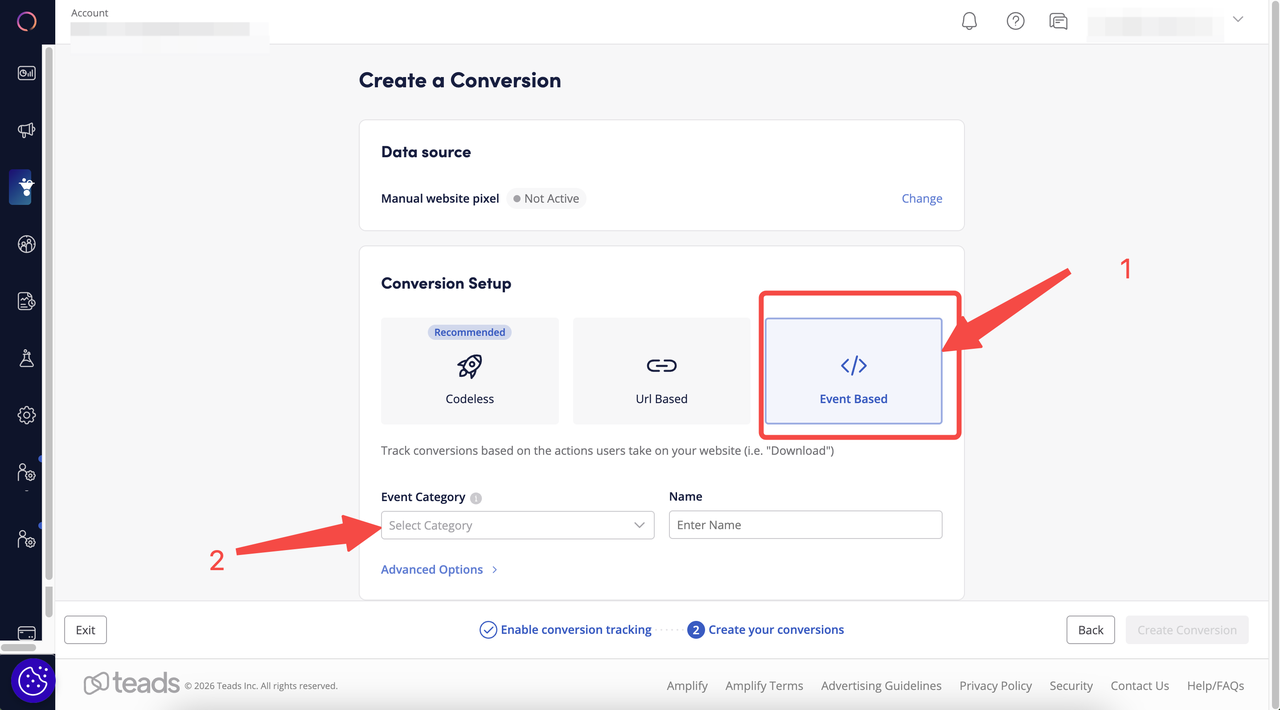The height and width of the screenshot is (710, 1280).
Task: Open settings gear in sidebar
Action: tap(27, 415)
